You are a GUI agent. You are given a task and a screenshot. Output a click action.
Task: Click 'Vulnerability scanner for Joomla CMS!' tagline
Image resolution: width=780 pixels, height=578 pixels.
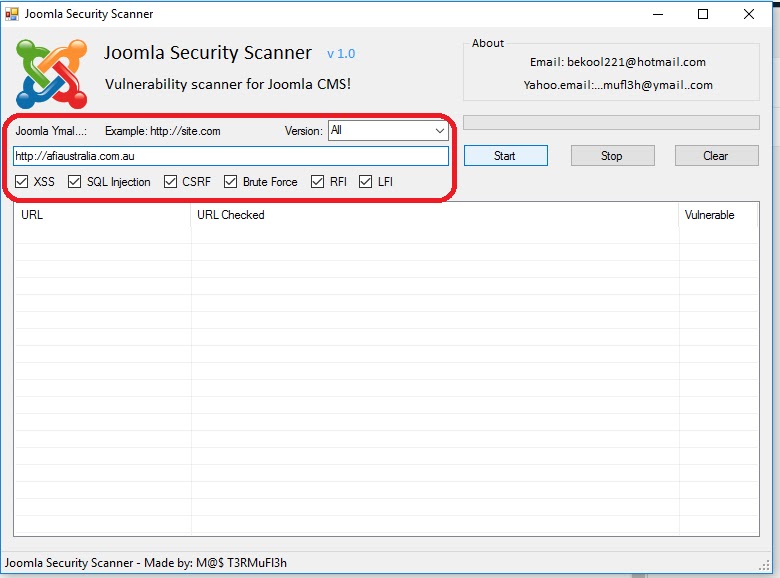(x=228, y=84)
